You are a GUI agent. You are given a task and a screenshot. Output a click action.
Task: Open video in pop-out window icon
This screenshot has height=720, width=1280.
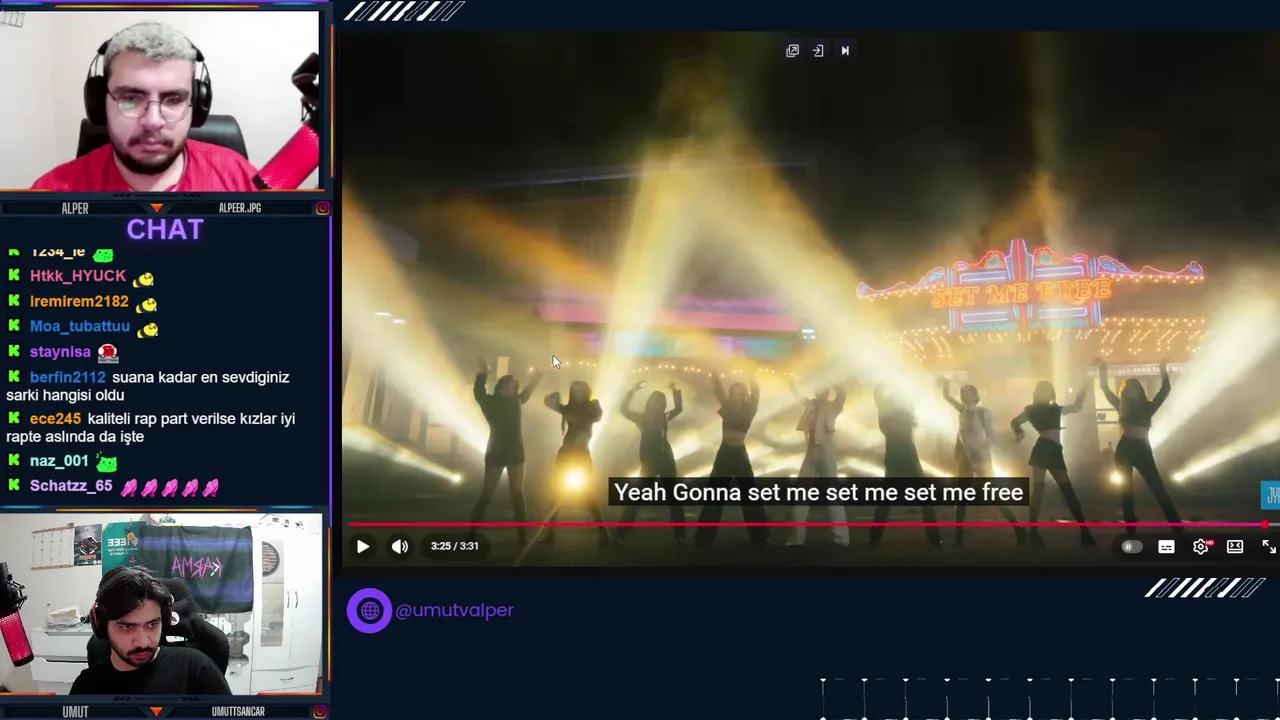(x=792, y=51)
